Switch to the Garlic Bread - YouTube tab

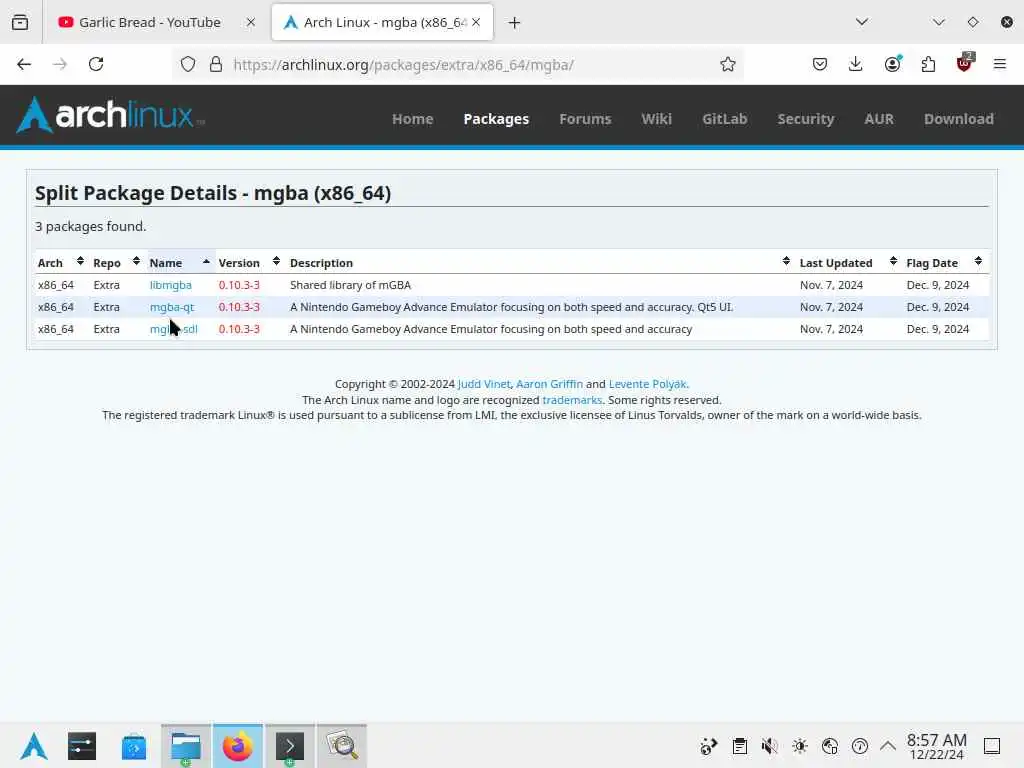150,22
